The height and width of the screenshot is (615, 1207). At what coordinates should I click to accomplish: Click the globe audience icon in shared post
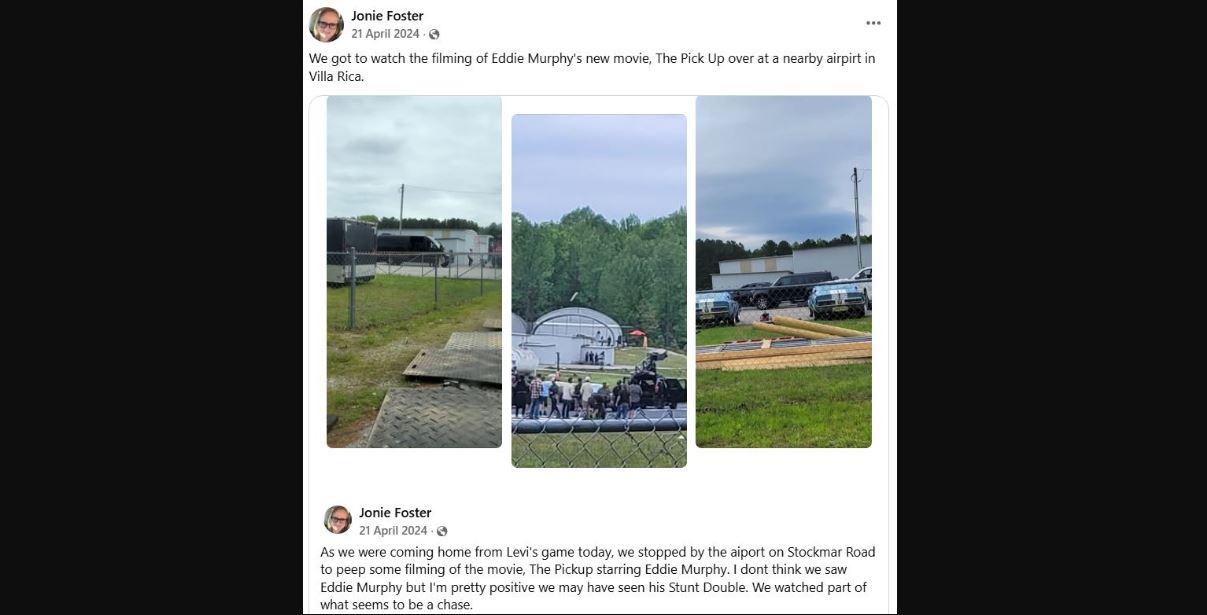click(442, 531)
